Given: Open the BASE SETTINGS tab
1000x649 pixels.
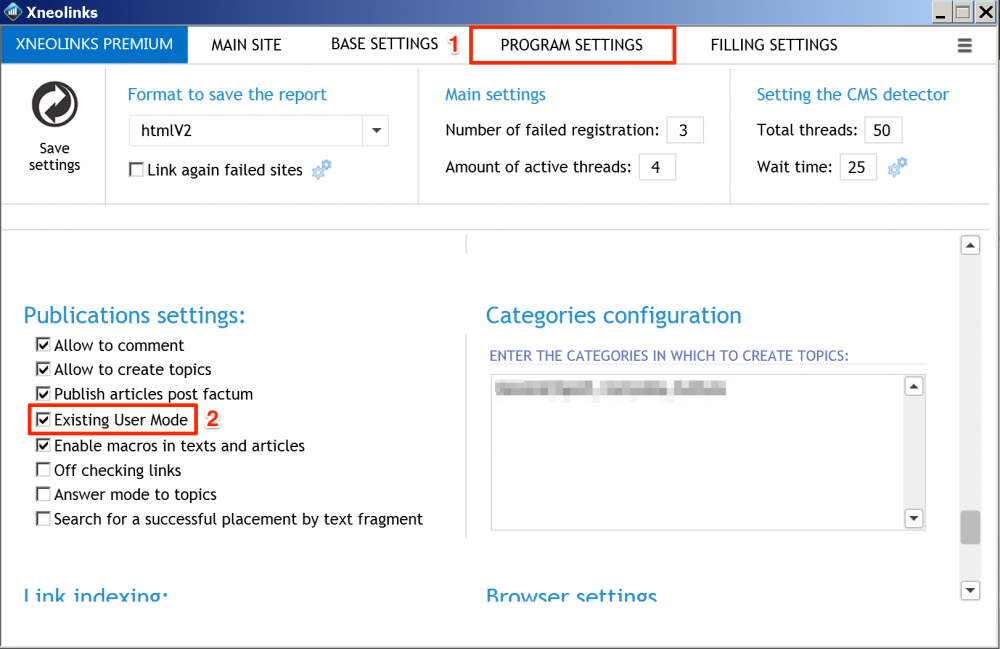Looking at the screenshot, I should coord(385,44).
